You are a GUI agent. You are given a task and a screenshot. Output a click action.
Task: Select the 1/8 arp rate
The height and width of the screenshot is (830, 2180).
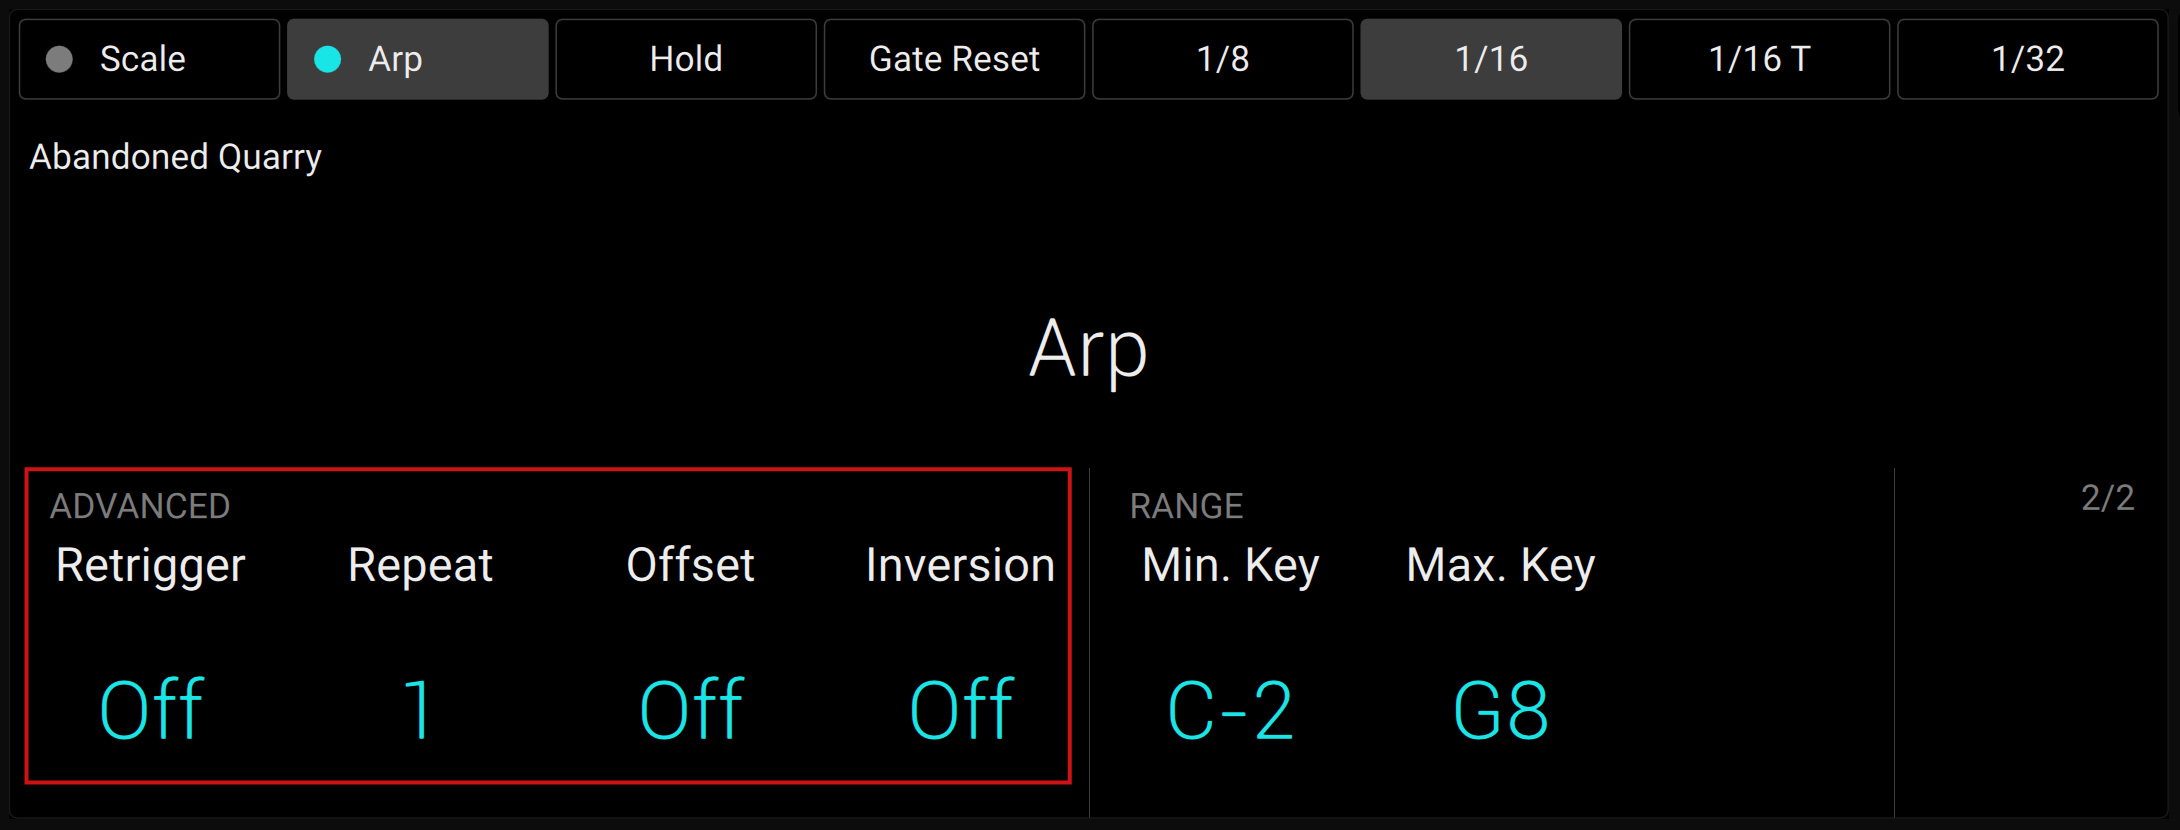pos(1222,59)
